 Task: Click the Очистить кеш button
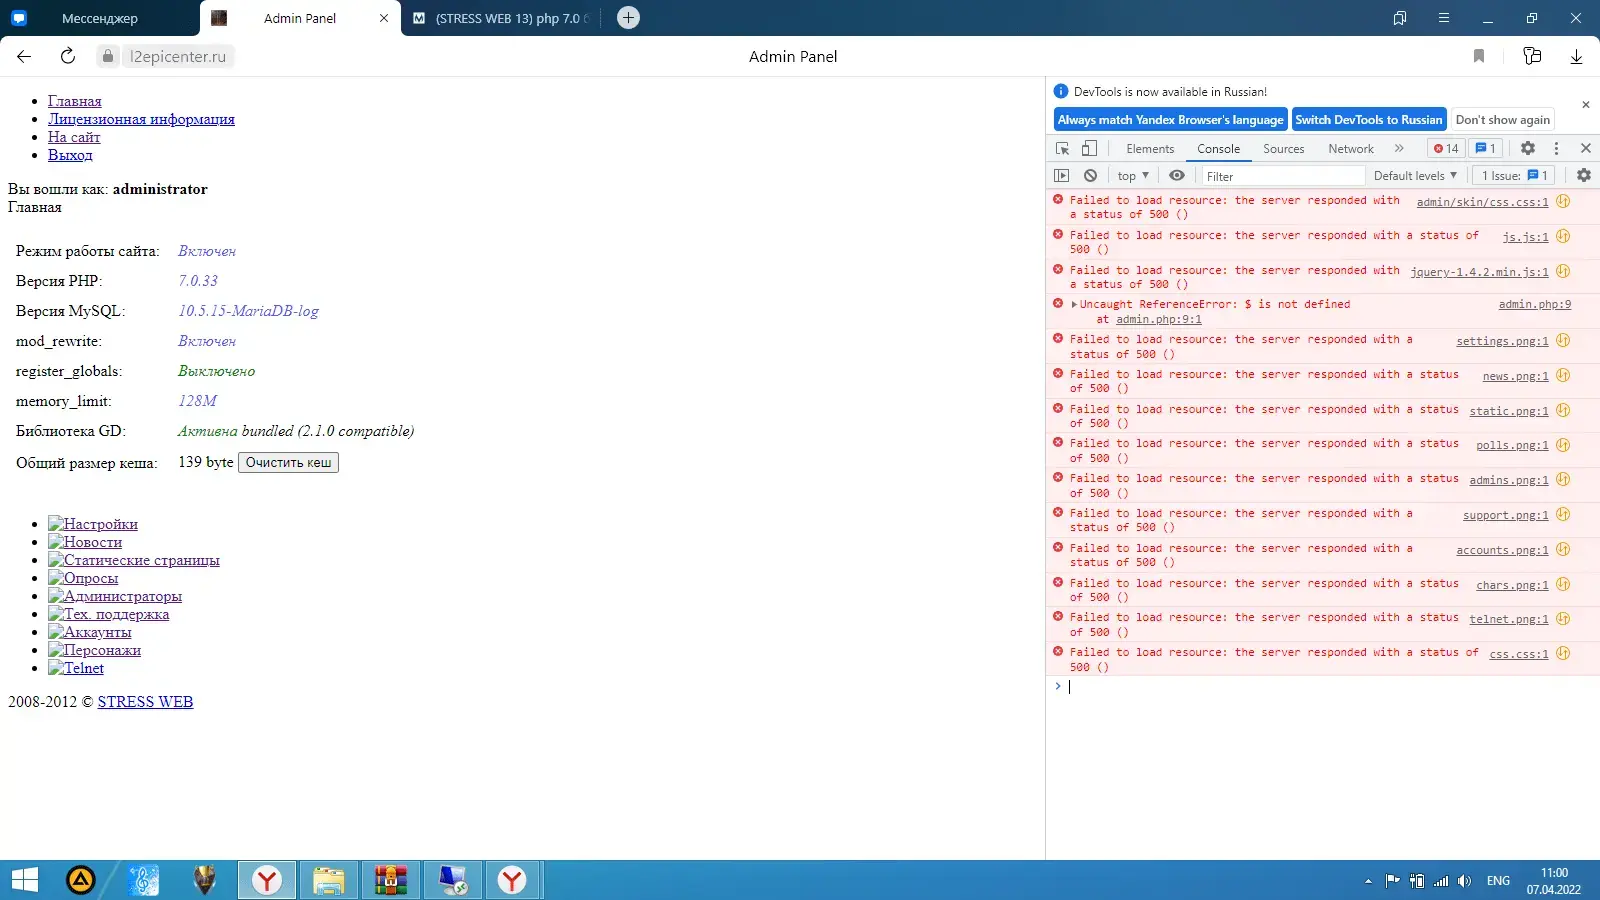[x=288, y=462]
